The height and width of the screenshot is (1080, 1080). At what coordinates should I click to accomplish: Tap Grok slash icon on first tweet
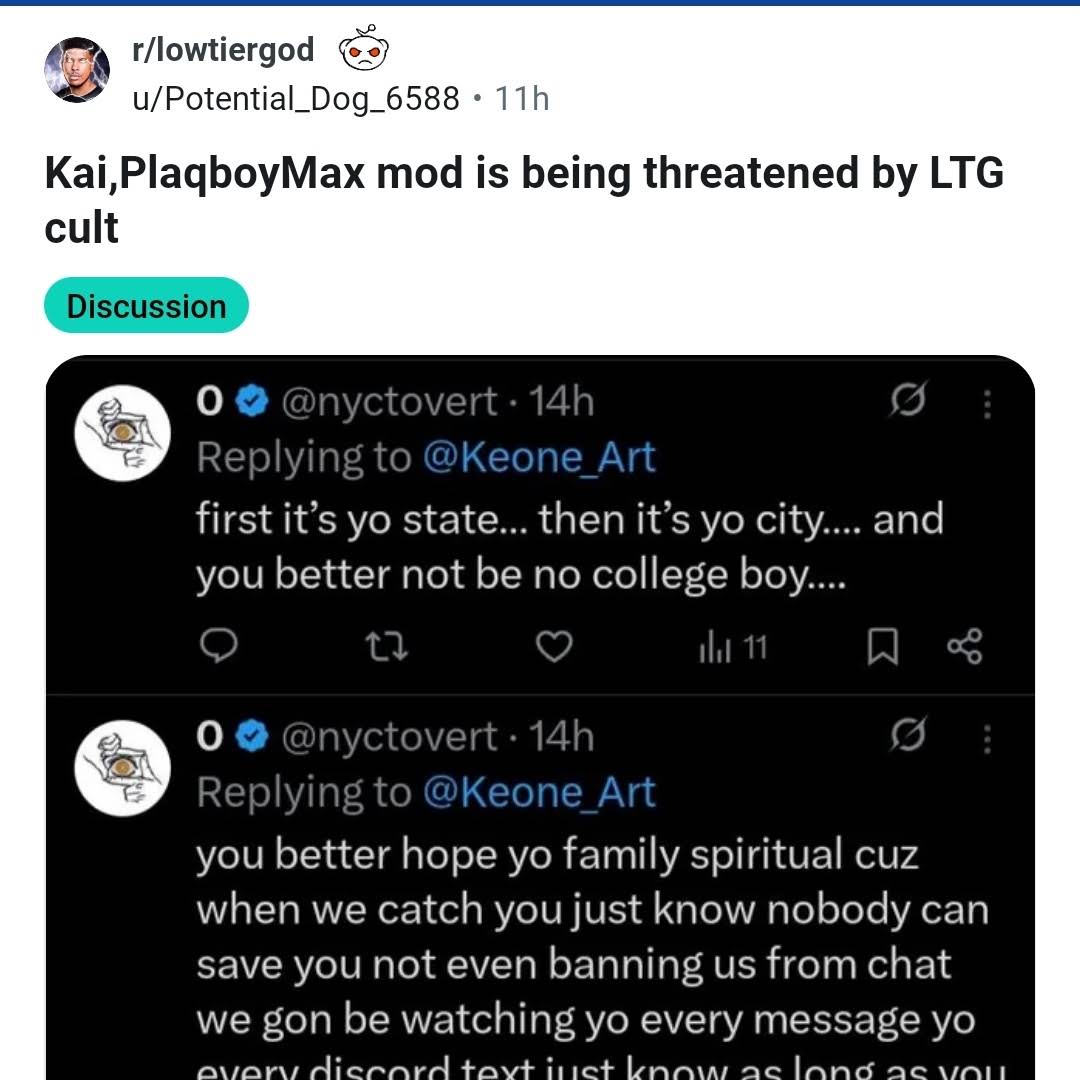(908, 399)
